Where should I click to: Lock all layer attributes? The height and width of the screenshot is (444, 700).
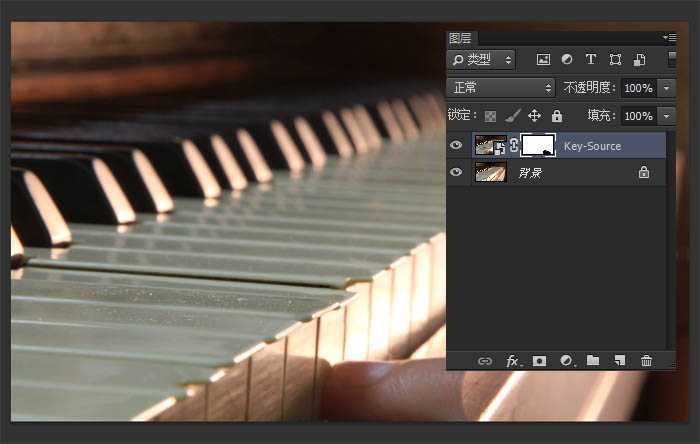[557, 116]
